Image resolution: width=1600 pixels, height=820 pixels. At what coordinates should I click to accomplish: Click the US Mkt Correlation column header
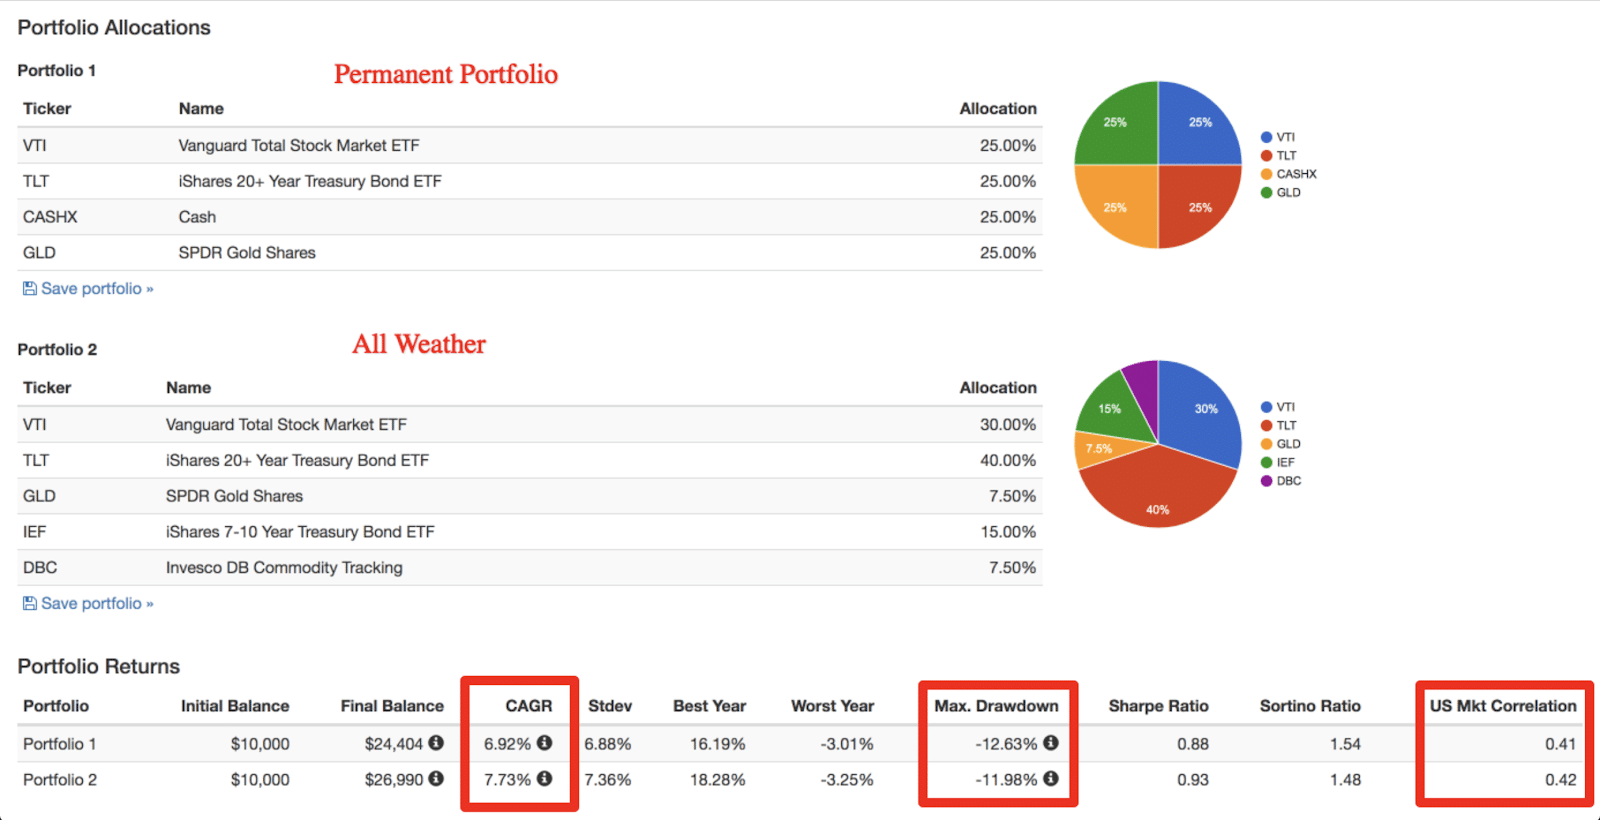tap(1503, 706)
